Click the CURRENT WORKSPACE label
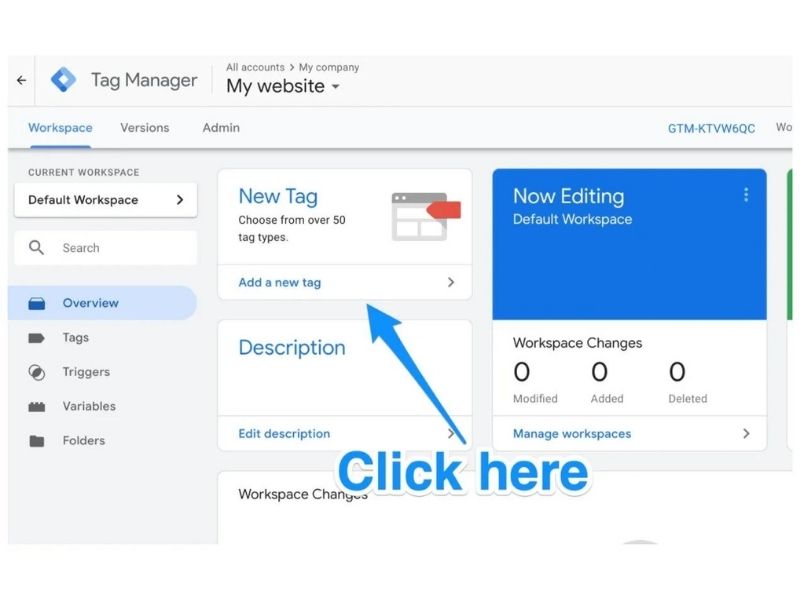 [x=84, y=172]
